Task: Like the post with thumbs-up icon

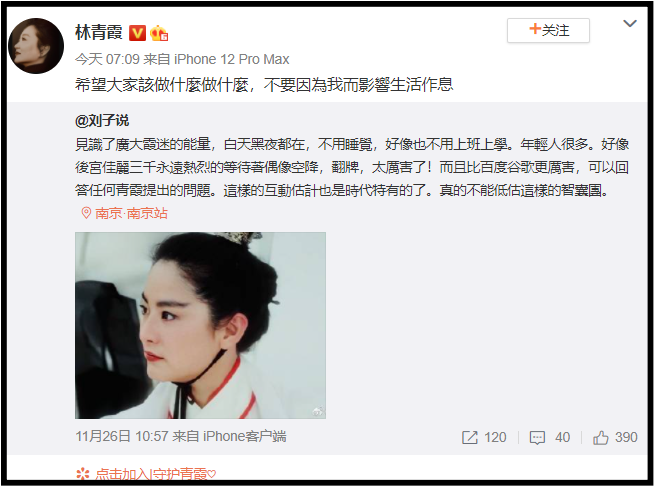Action: point(601,437)
